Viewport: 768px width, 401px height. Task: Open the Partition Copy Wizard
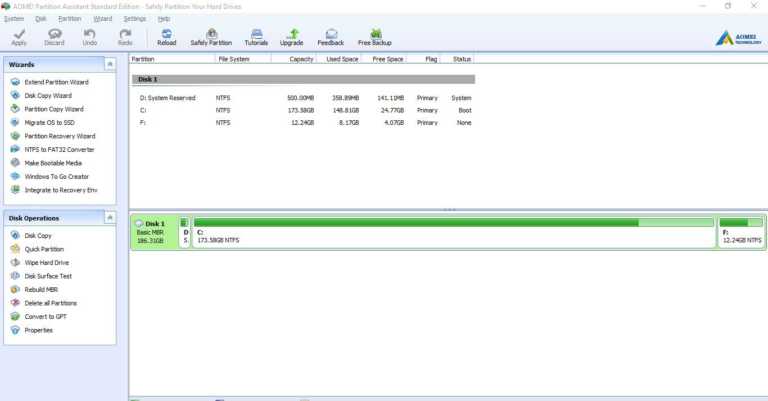coord(54,109)
